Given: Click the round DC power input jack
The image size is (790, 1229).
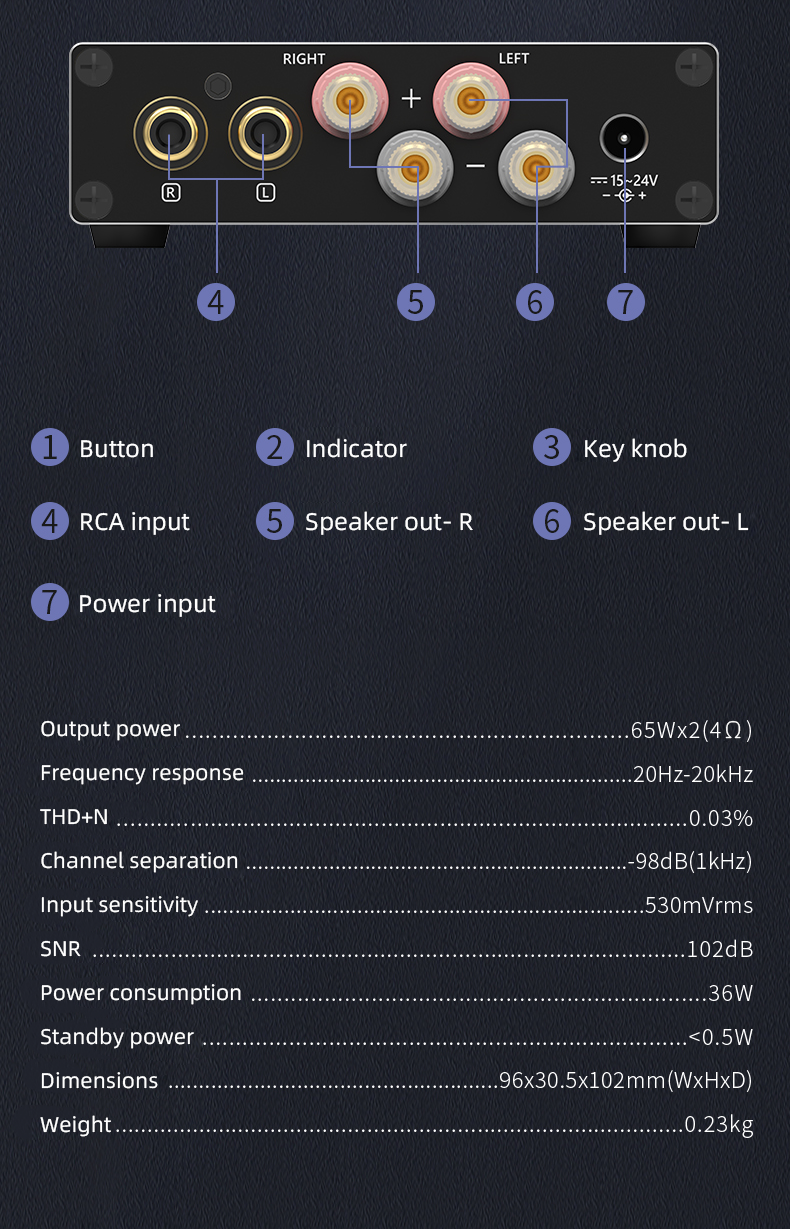Looking at the screenshot, I should [x=625, y=140].
